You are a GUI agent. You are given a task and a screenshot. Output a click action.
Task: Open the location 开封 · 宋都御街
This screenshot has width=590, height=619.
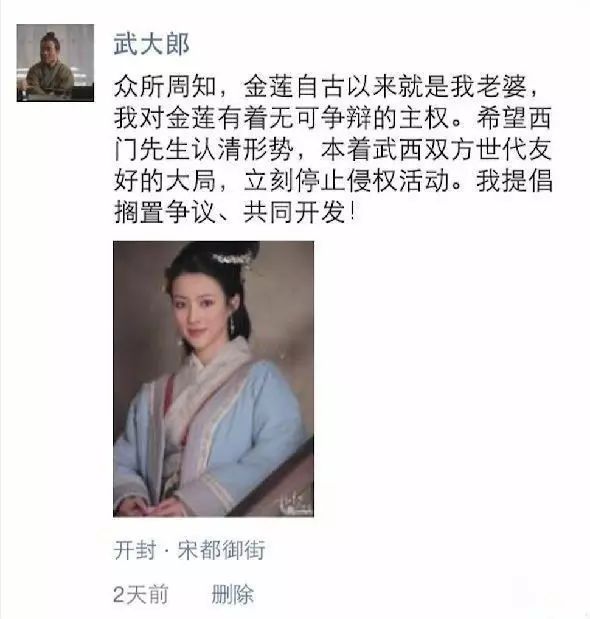pos(189,549)
